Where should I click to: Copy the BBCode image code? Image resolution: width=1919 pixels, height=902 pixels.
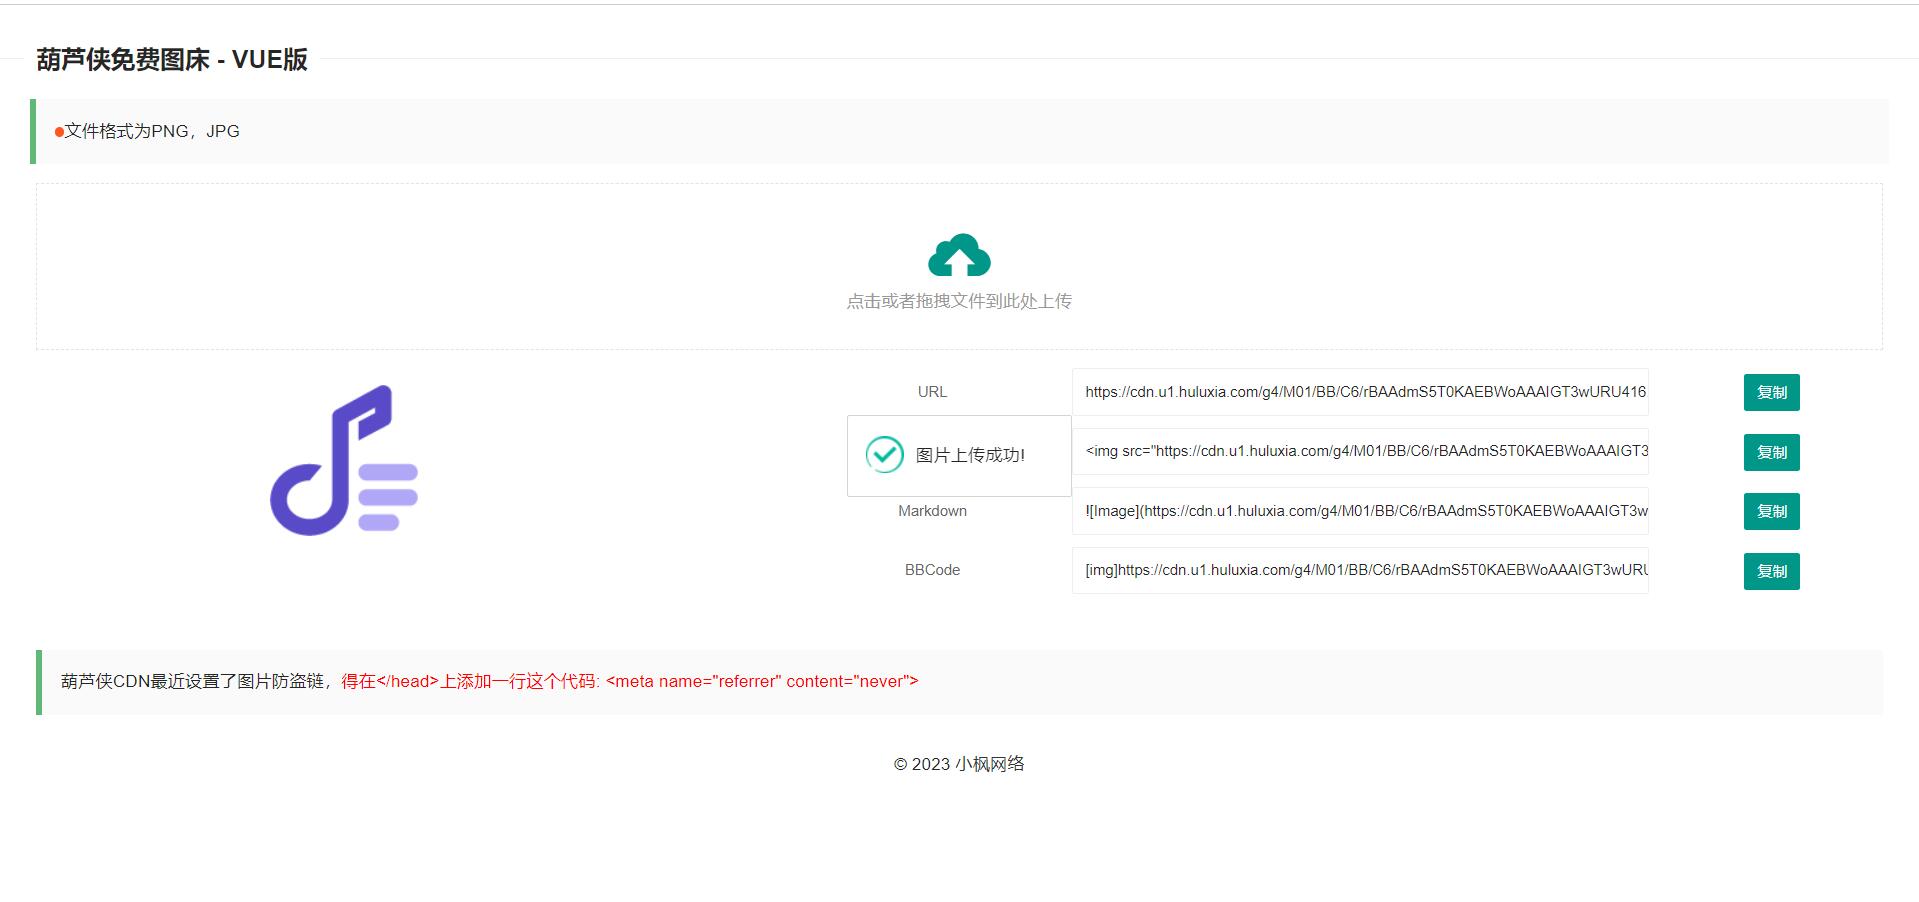(1771, 571)
